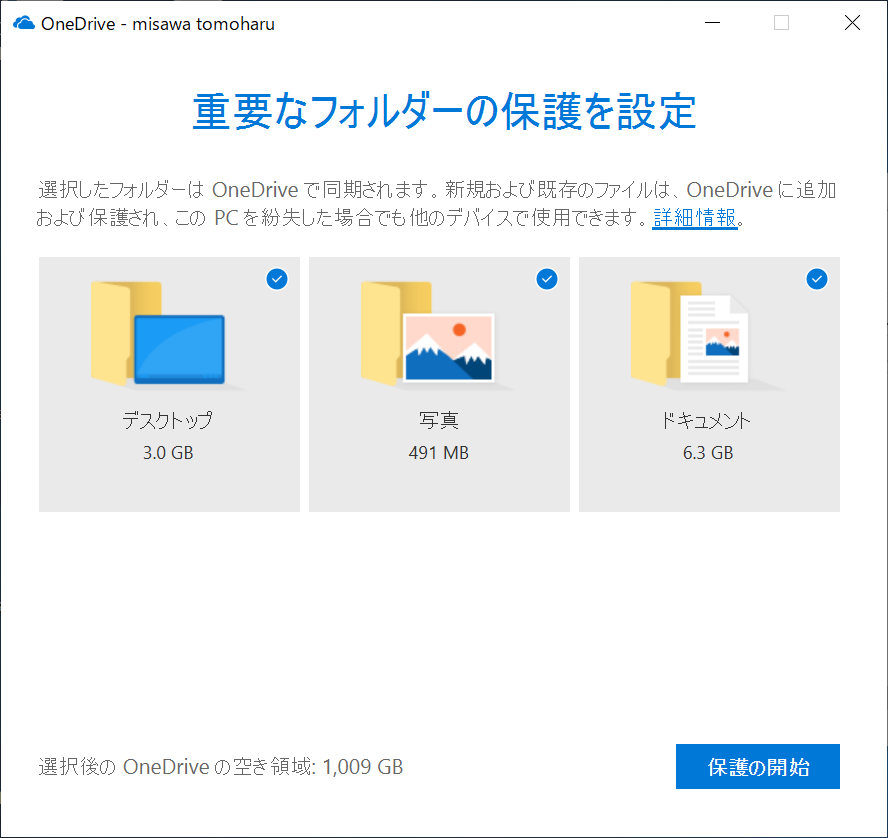The width and height of the screenshot is (888, 838).
Task: Click the OneDrive cloud icon in title bar
Action: click(x=24, y=23)
